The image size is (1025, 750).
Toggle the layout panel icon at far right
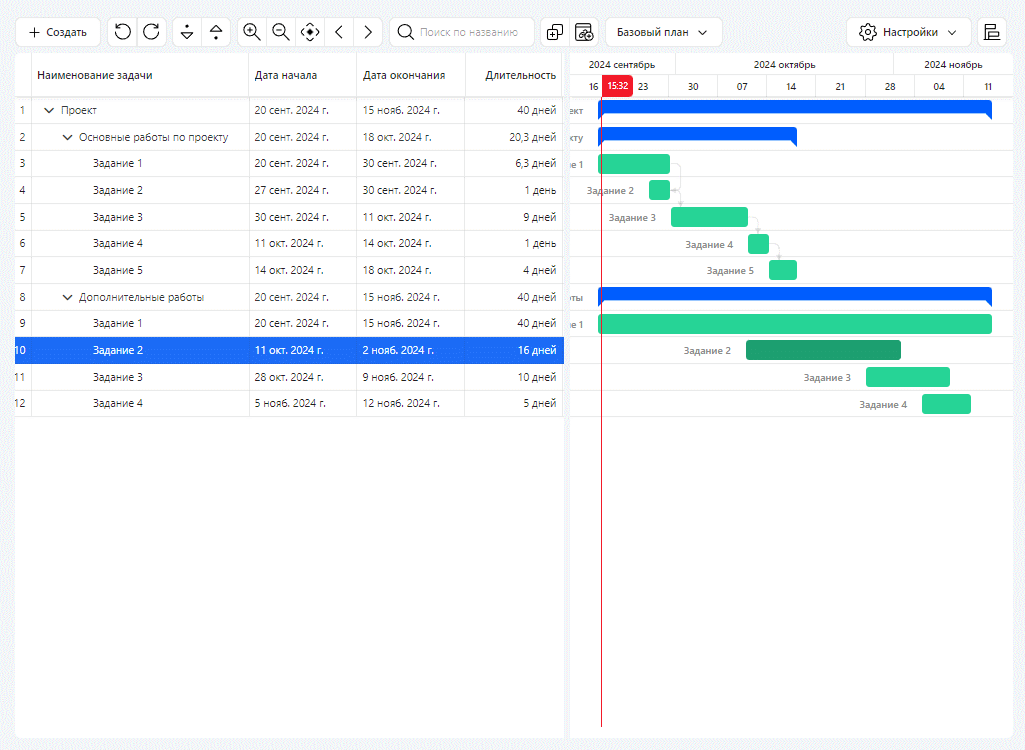pyautogui.click(x=992, y=32)
